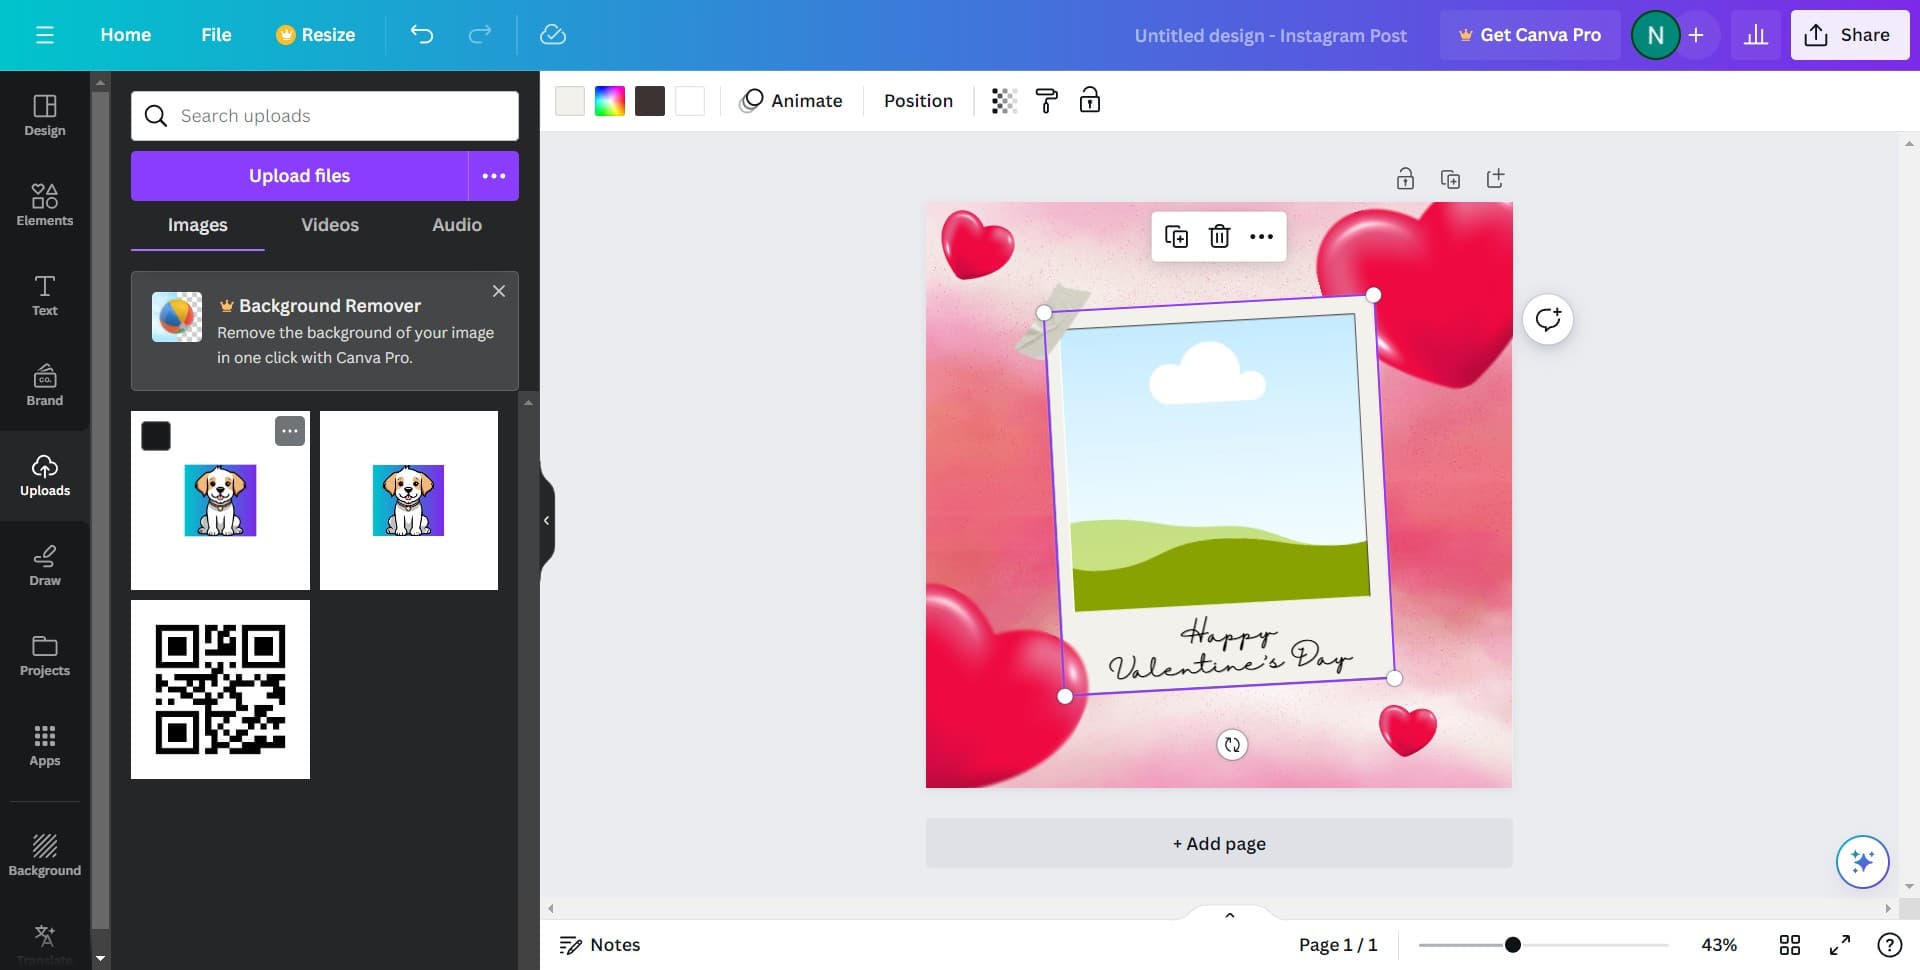
Task: Click the Upload files button
Action: tap(298, 175)
